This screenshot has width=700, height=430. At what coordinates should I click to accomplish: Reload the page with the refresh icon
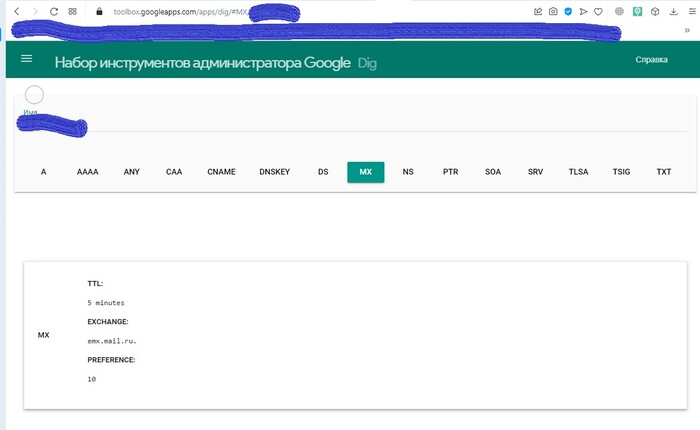point(54,12)
